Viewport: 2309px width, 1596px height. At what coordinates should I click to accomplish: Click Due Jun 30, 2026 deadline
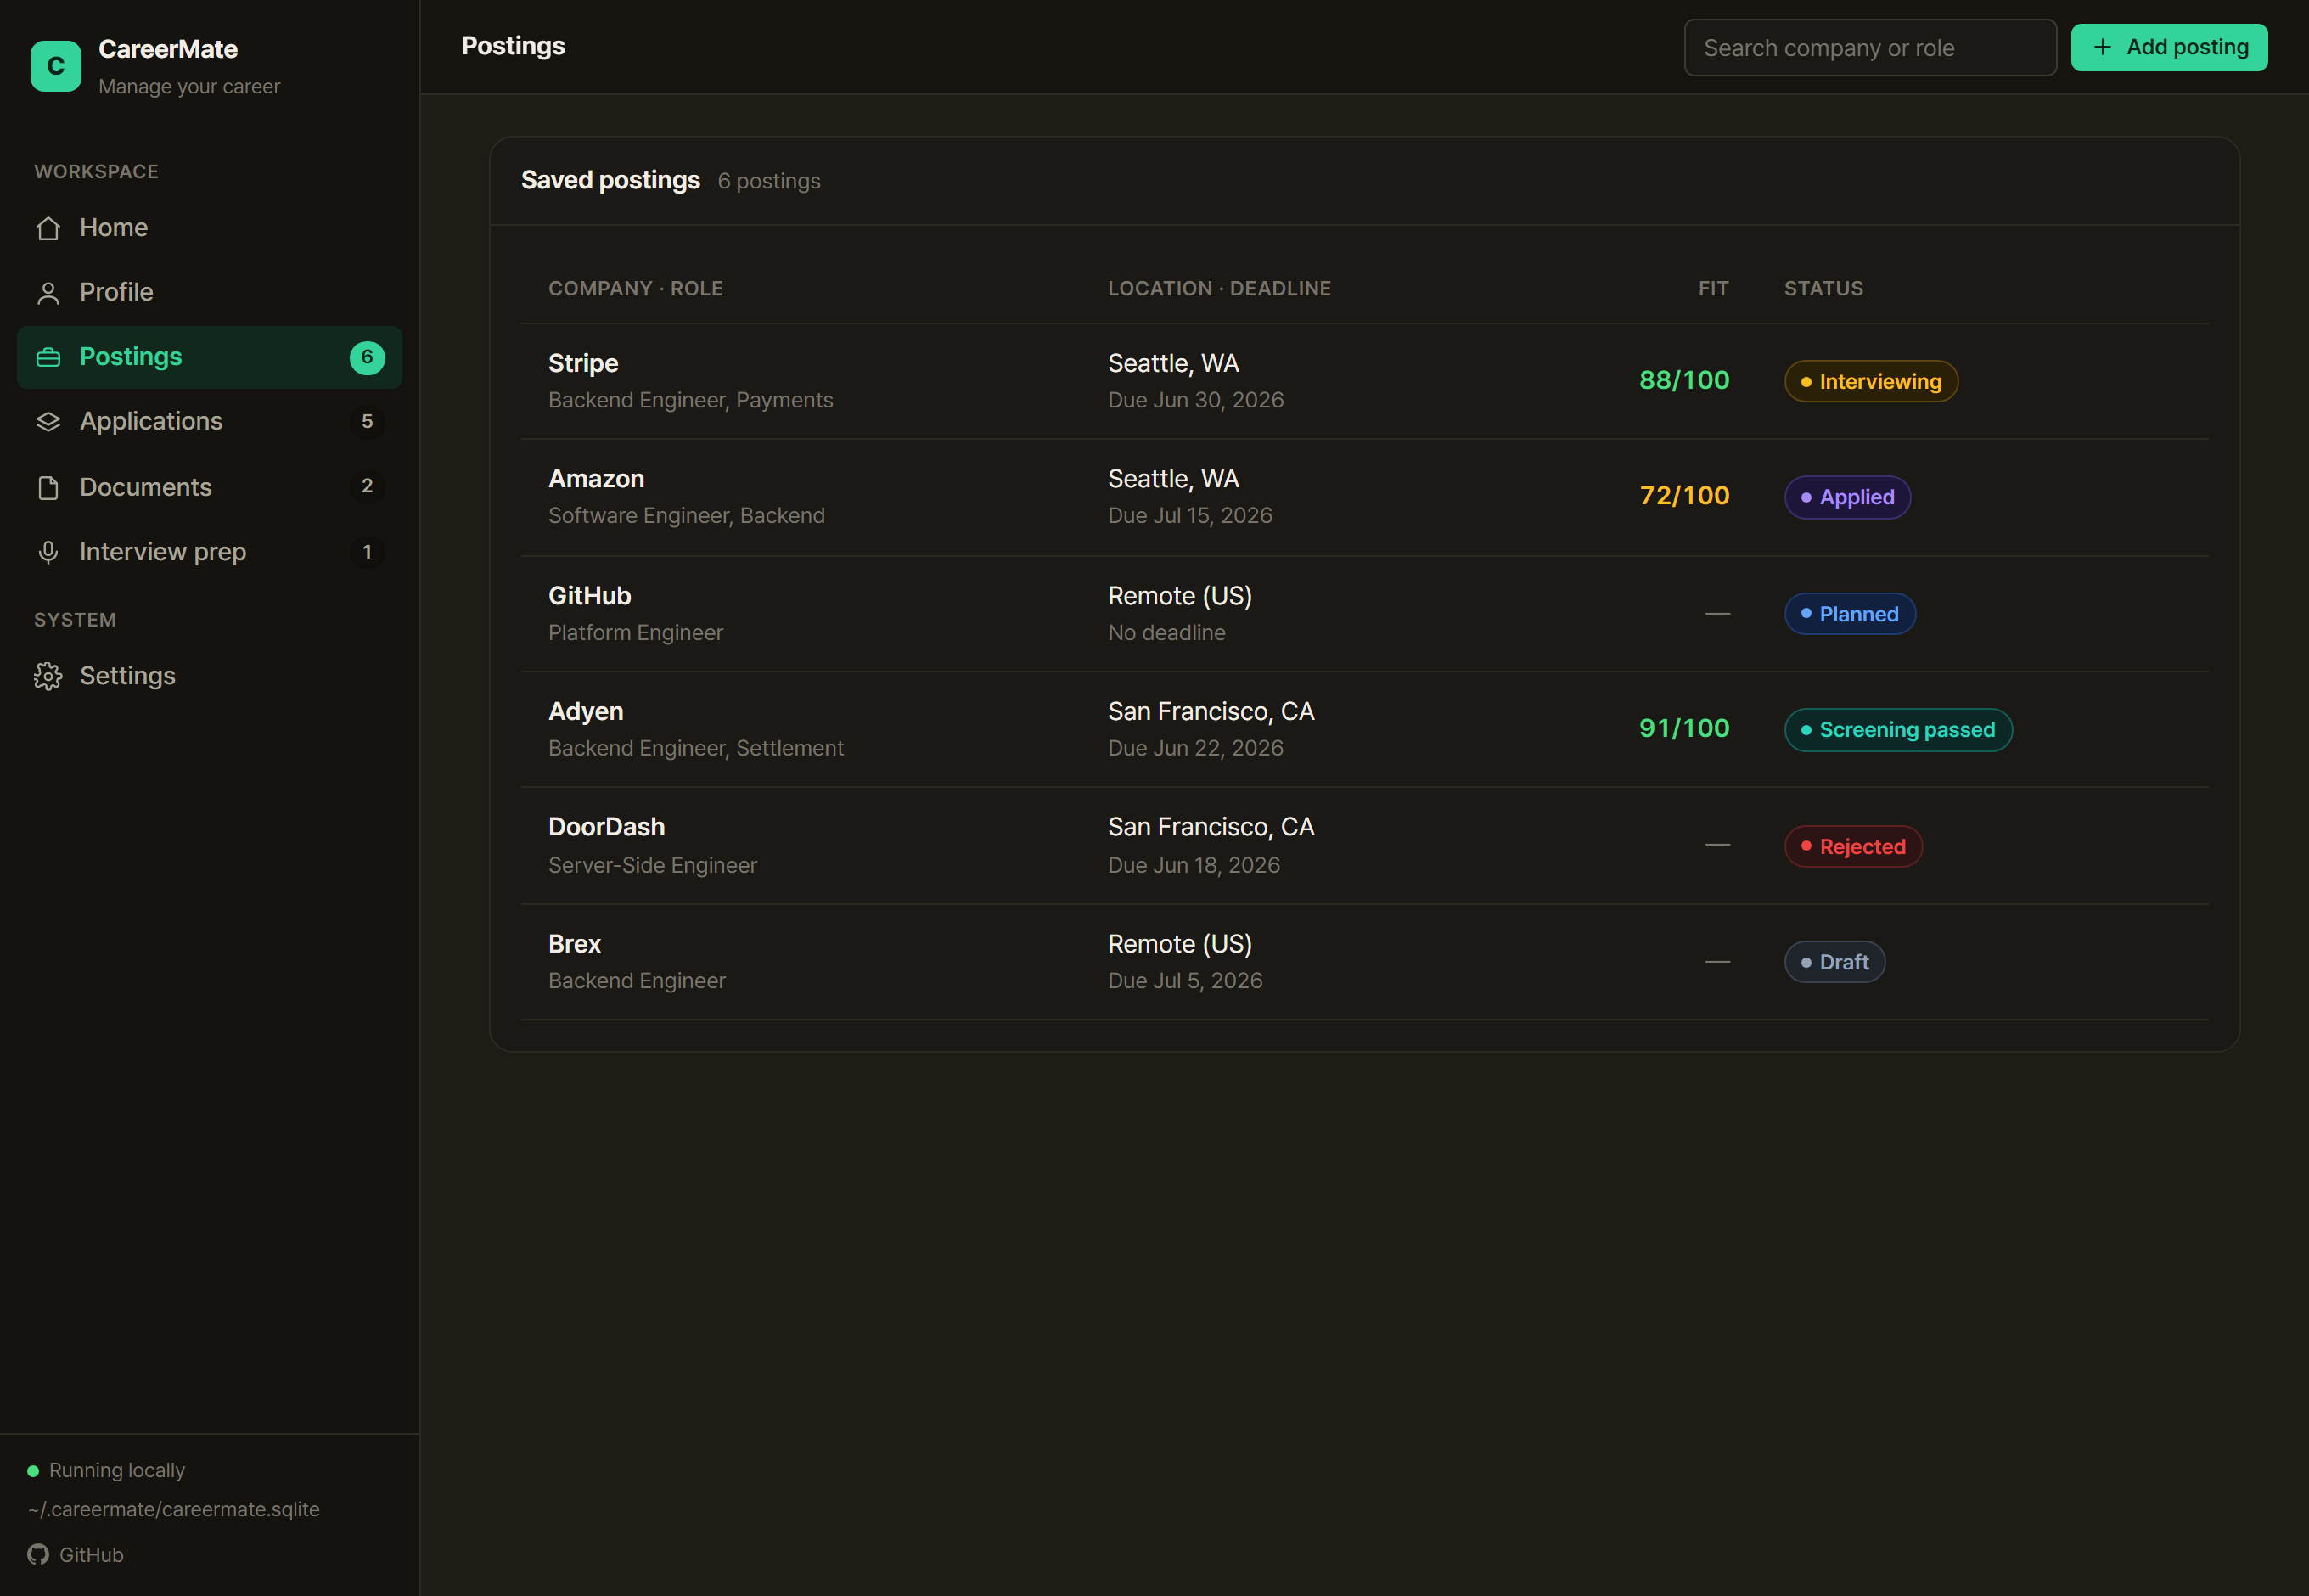click(x=1195, y=400)
